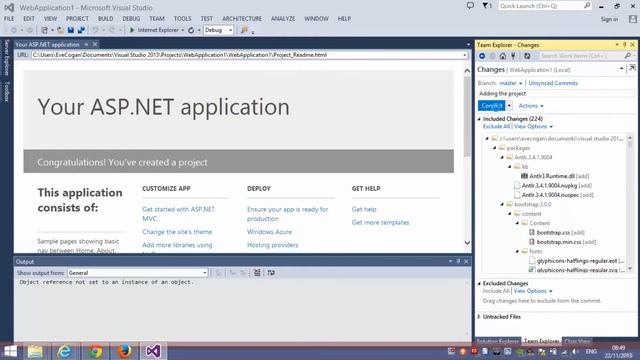
Task: Open Internet Explorer from the taskbar
Action: tap(64, 351)
